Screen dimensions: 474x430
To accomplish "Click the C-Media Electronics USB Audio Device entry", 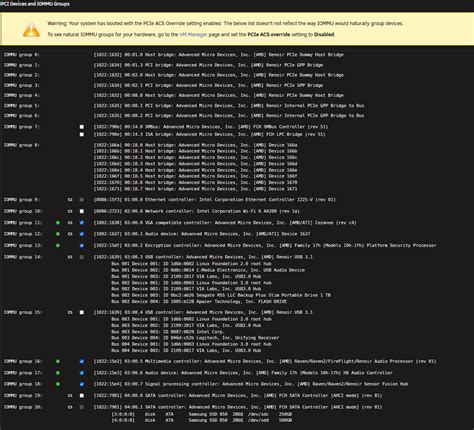I will [208, 270].
